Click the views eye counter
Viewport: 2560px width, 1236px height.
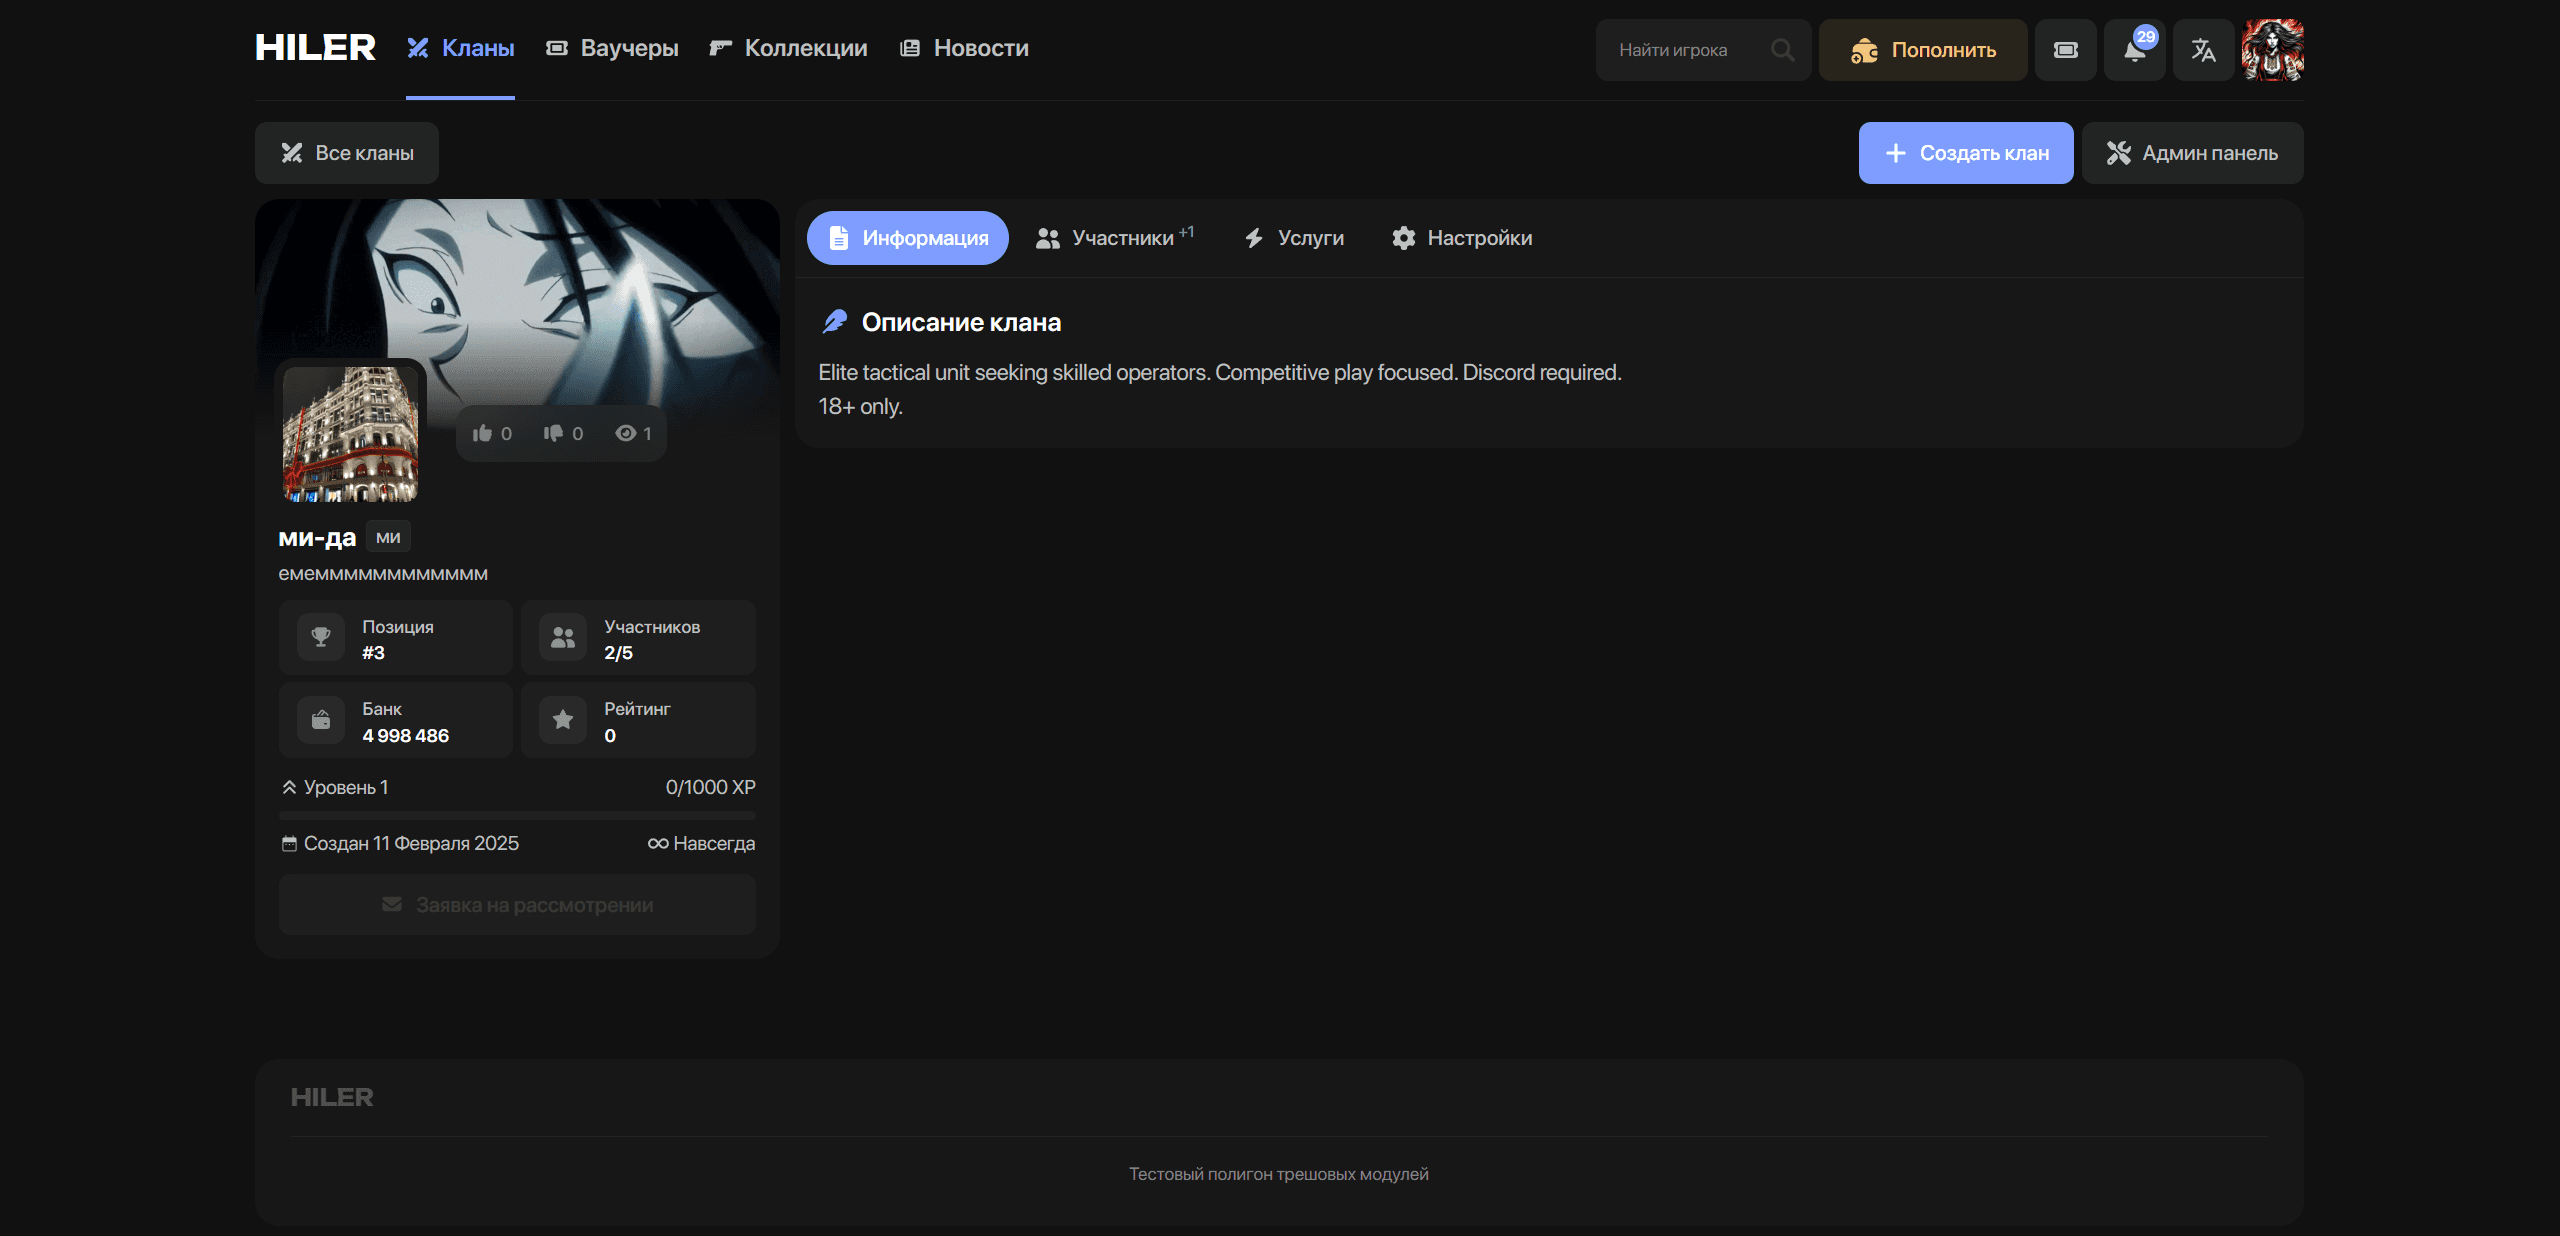633,433
